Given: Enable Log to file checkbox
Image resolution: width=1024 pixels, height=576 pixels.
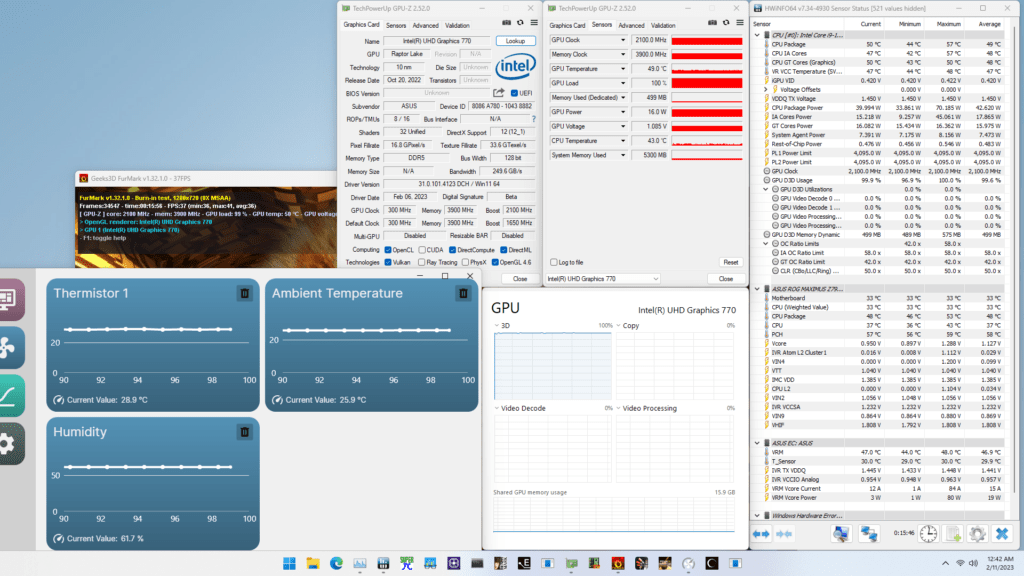Looking at the screenshot, I should pos(554,263).
